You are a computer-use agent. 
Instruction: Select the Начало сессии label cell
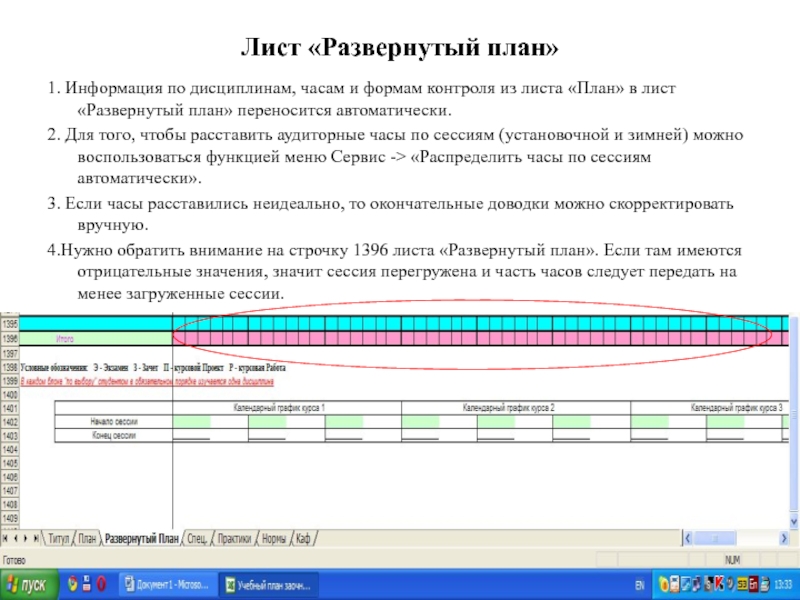point(113,421)
